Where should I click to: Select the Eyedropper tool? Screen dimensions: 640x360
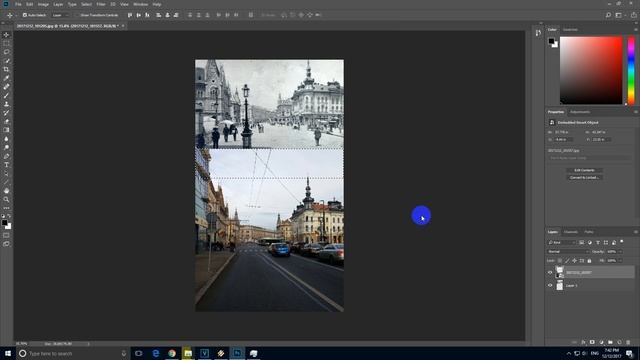pos(6,78)
